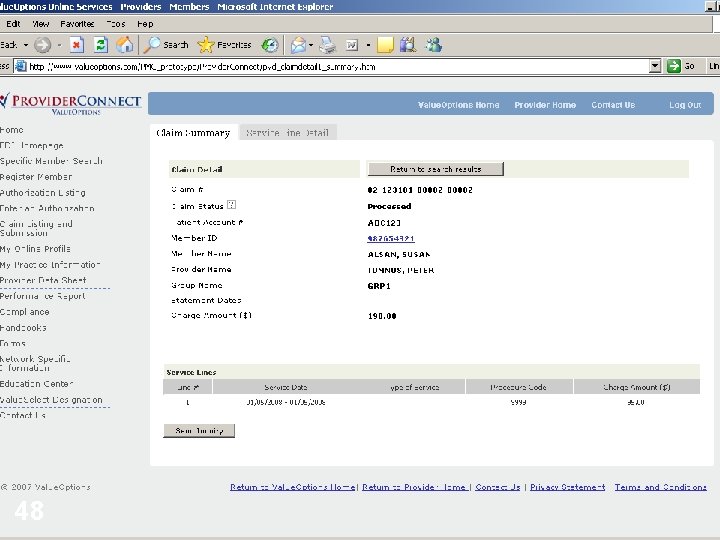Open Mail icon dropdown arrow
Viewport: 720px width, 540px height.
point(311,45)
